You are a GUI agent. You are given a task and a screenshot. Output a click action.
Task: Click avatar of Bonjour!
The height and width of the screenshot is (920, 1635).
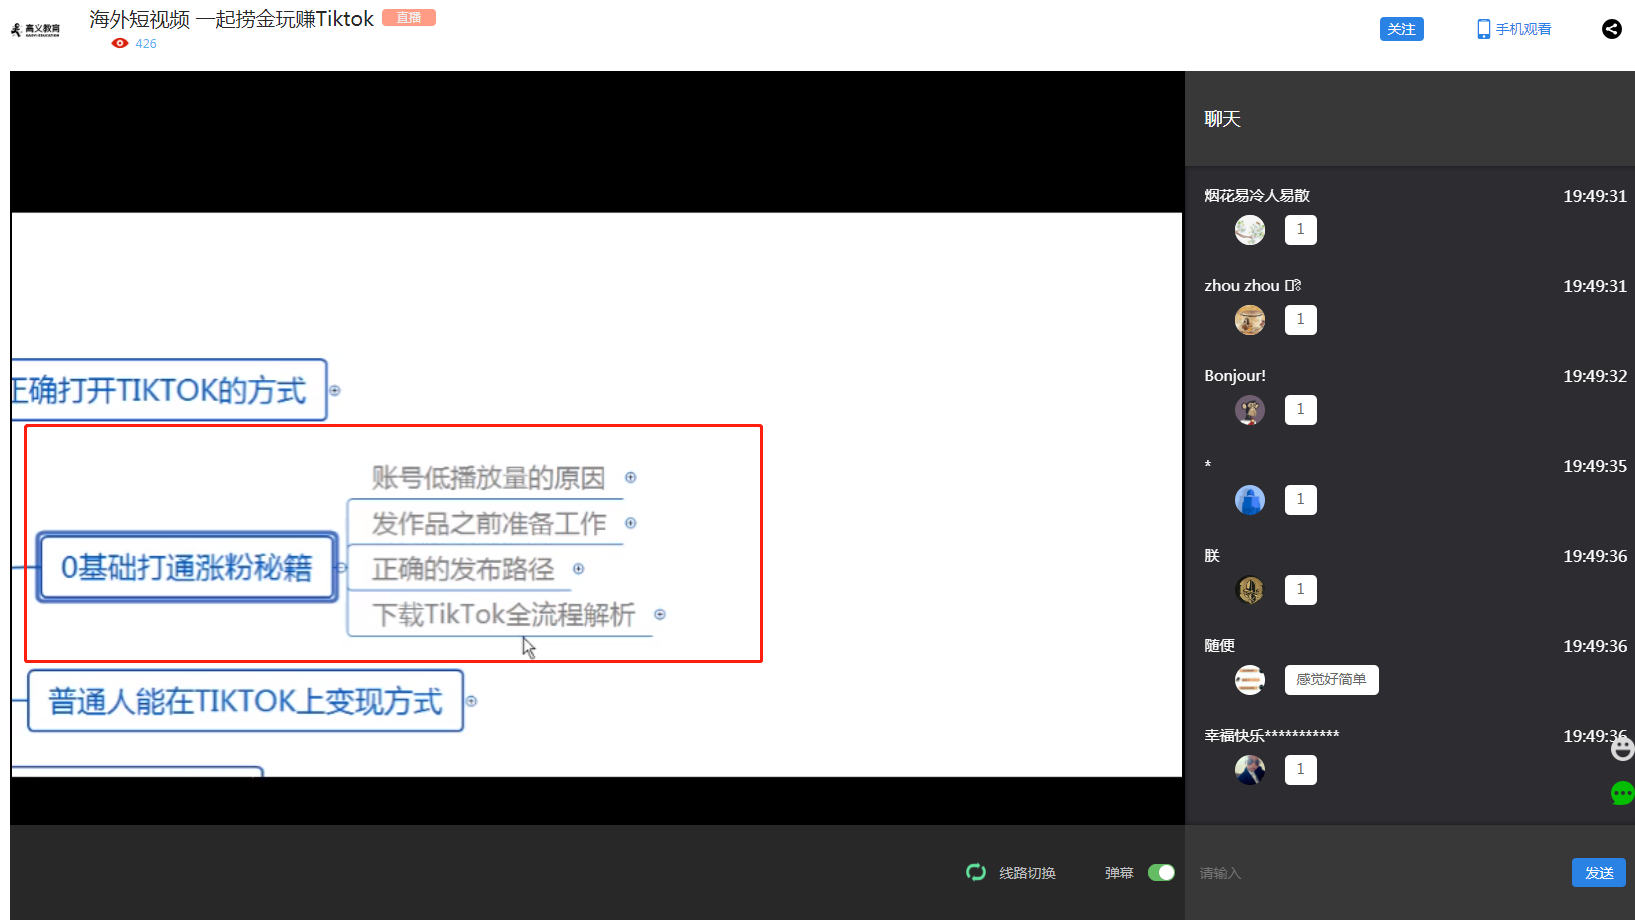(x=1250, y=410)
